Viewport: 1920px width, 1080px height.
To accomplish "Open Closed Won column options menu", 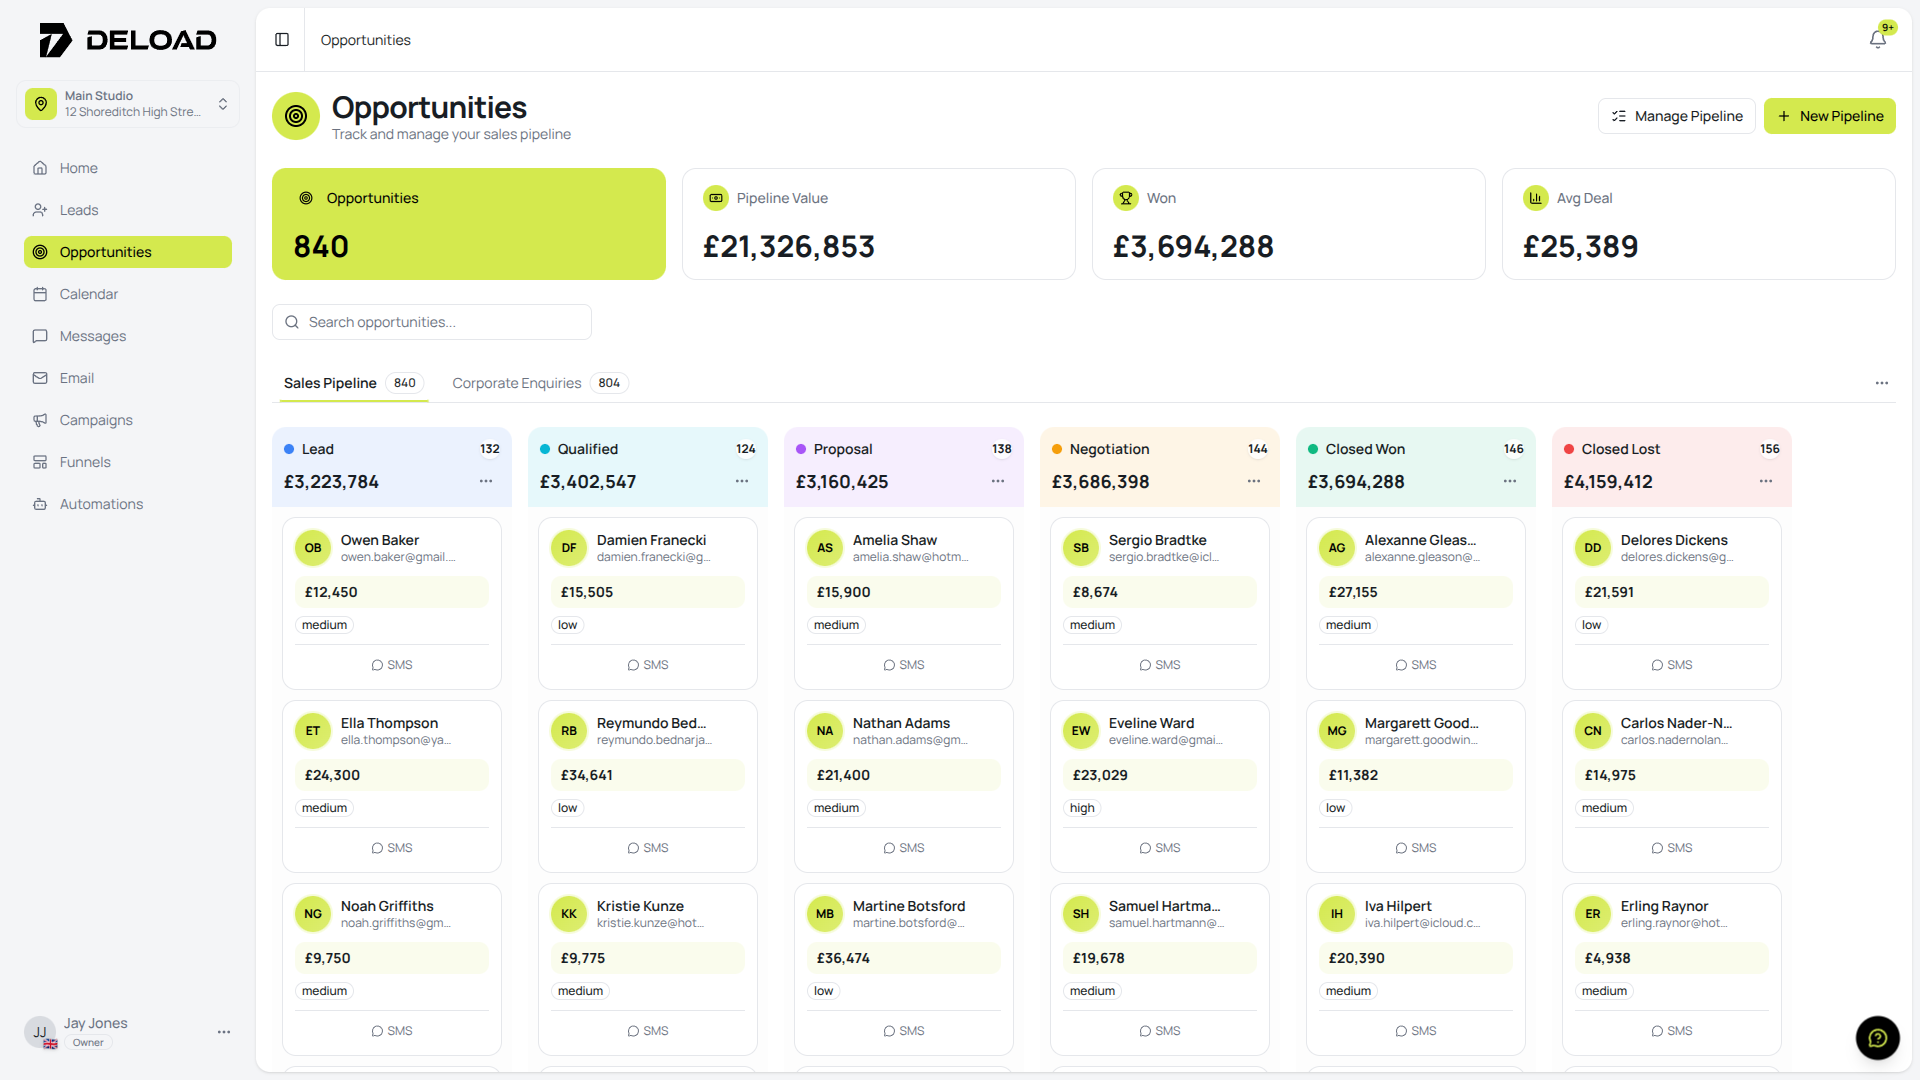I will pos(1510,481).
